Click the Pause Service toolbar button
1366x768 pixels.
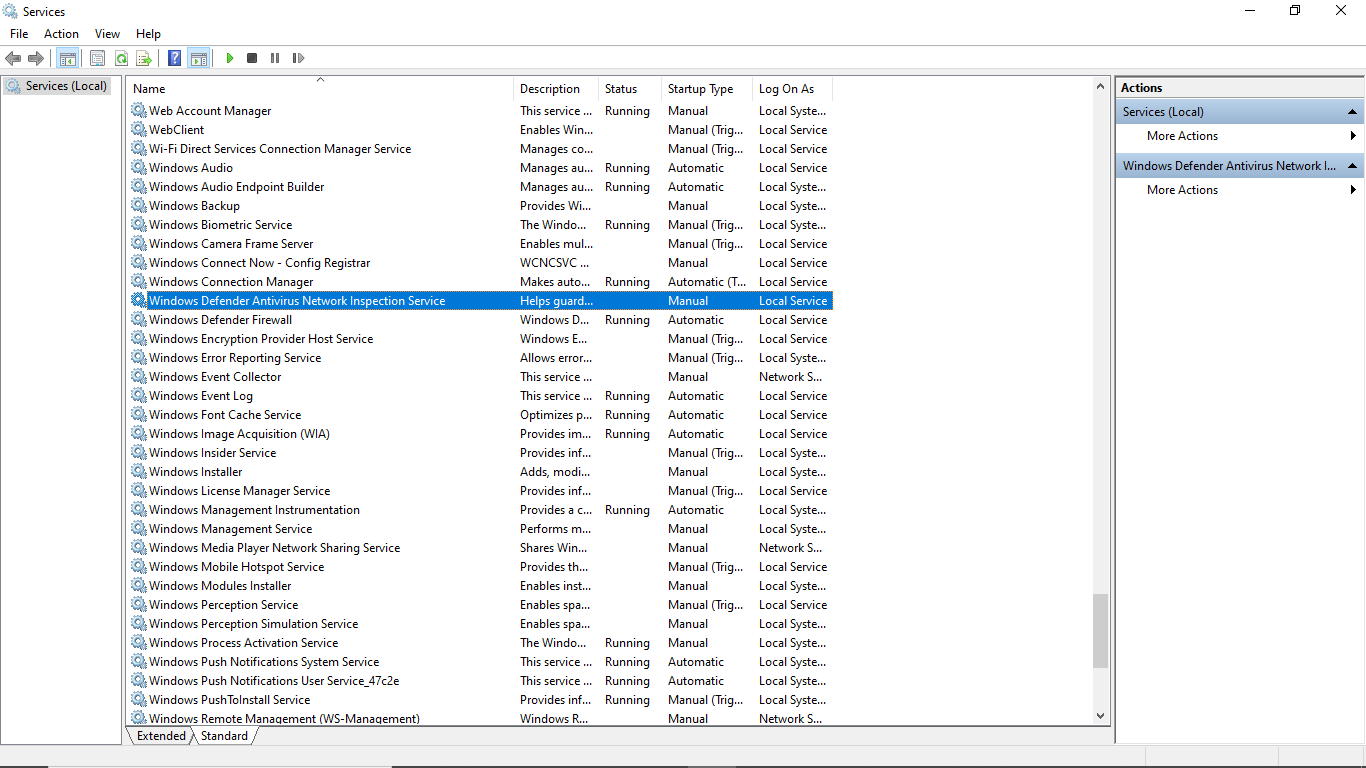[x=275, y=58]
